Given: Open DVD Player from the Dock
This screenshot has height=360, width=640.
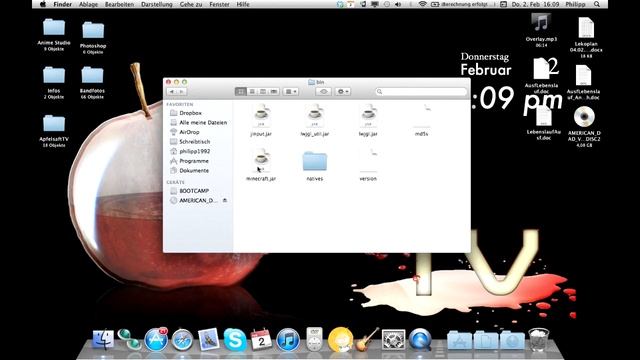Looking at the screenshot, I should pos(314,340).
